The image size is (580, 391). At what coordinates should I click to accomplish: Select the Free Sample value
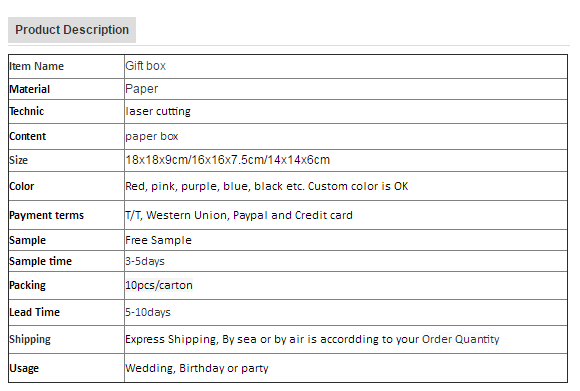[x=158, y=240]
